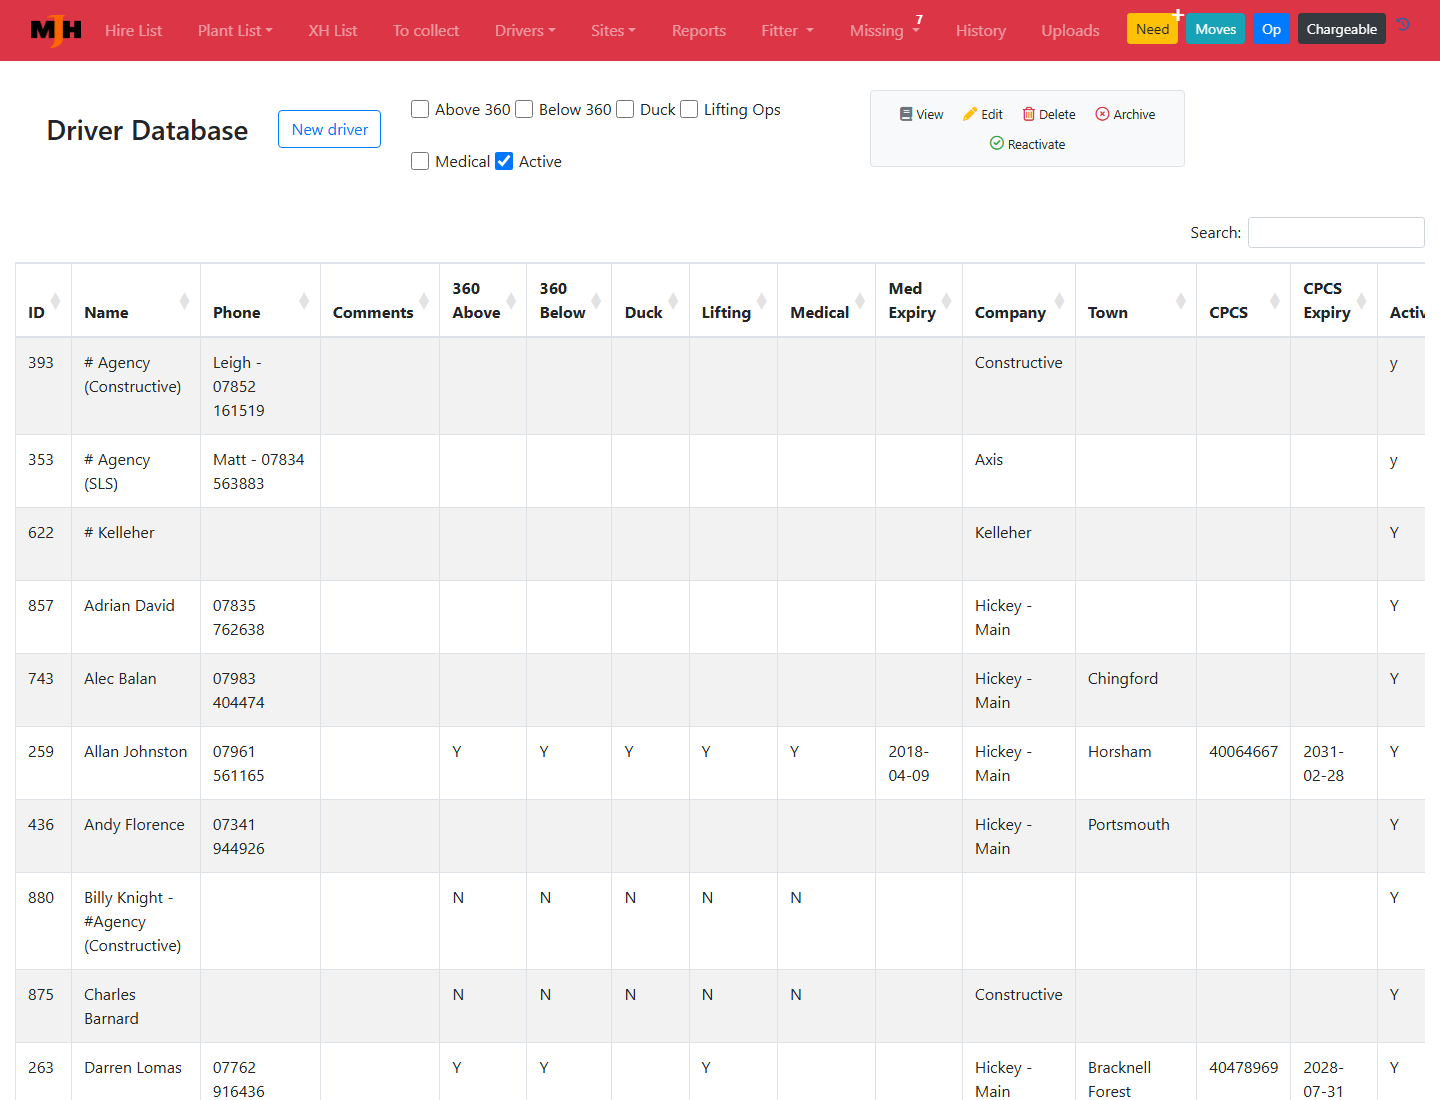
Task: Click the Archive red cross icon
Action: (x=1102, y=114)
